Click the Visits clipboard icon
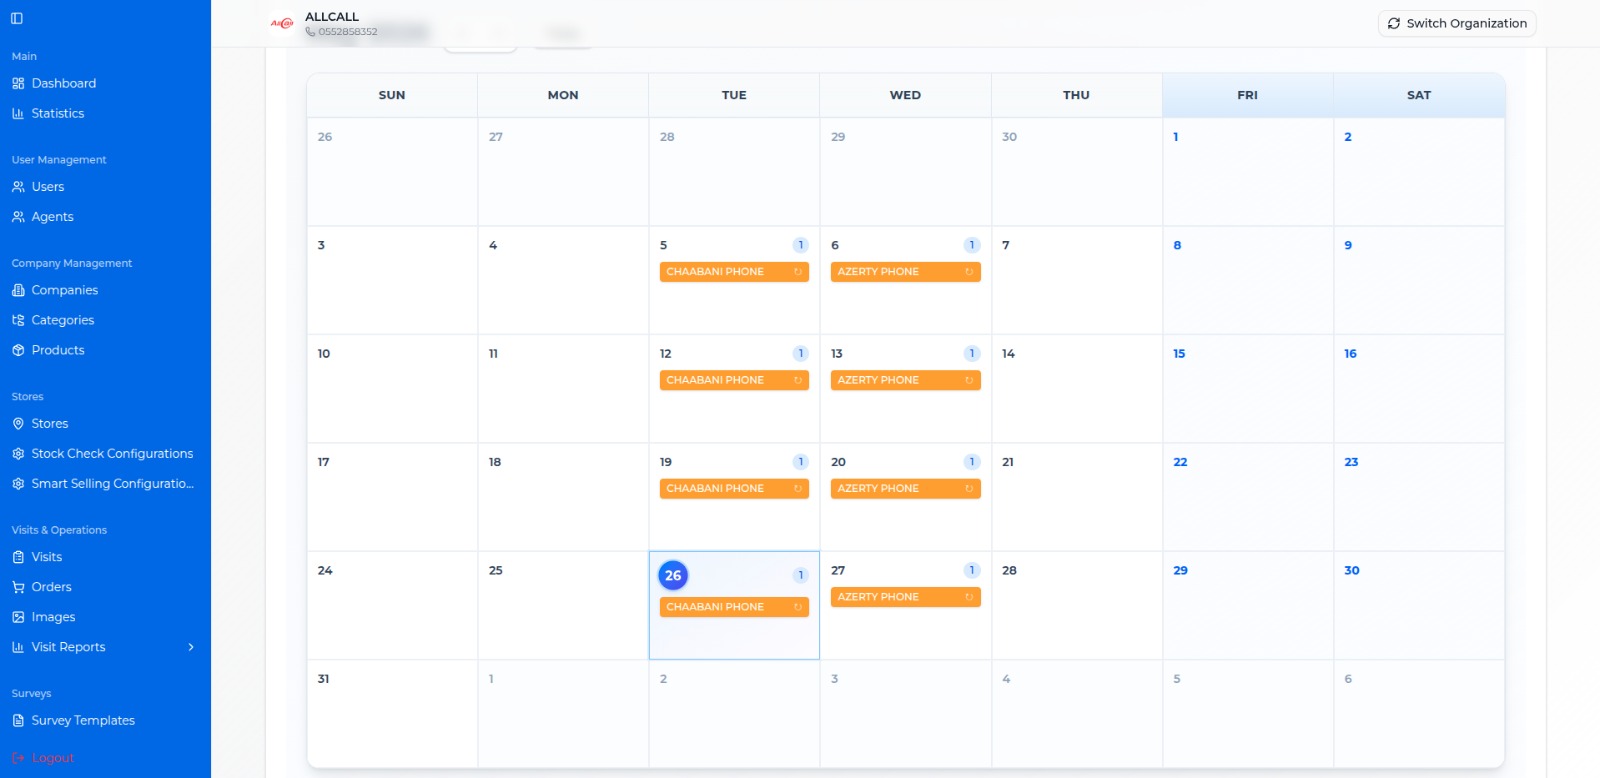Image resolution: width=1600 pixels, height=778 pixels. (x=18, y=557)
